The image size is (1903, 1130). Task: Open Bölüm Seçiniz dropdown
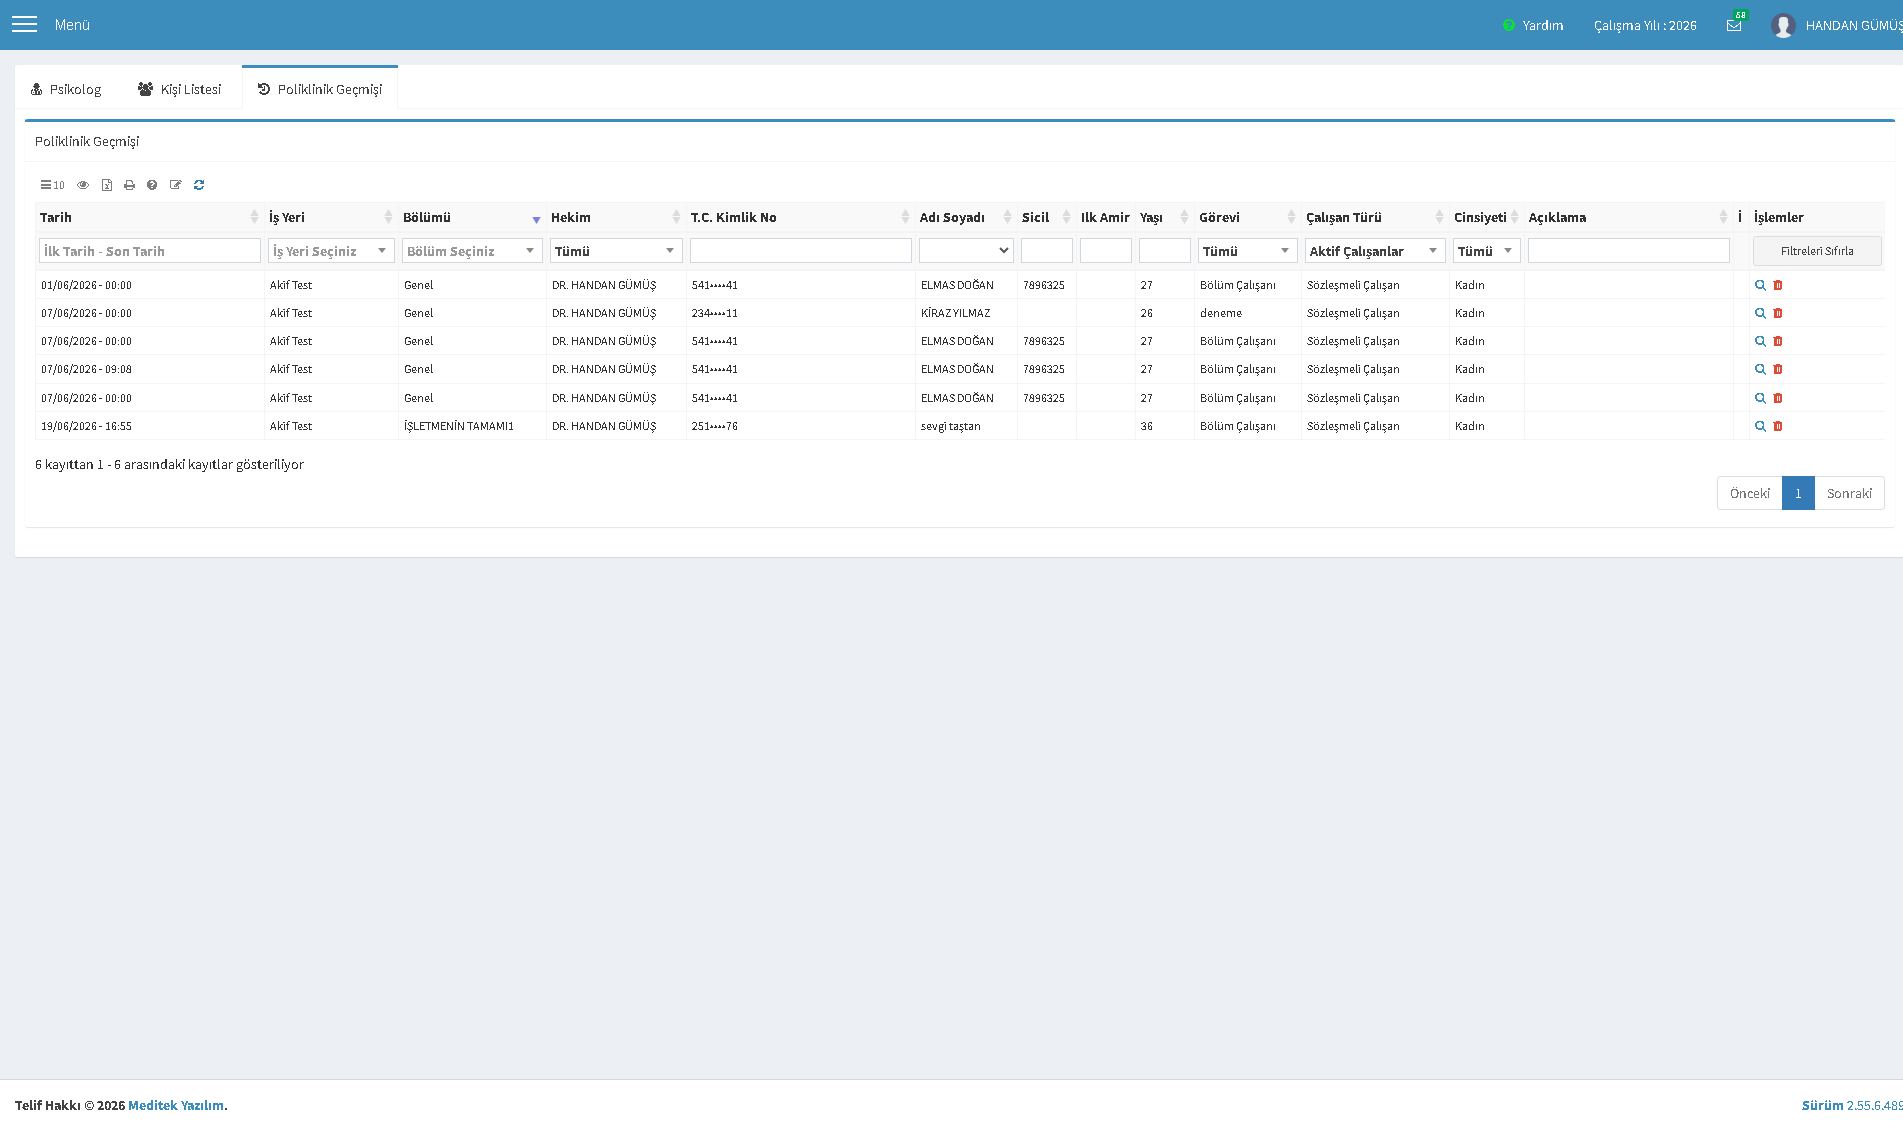(x=472, y=251)
